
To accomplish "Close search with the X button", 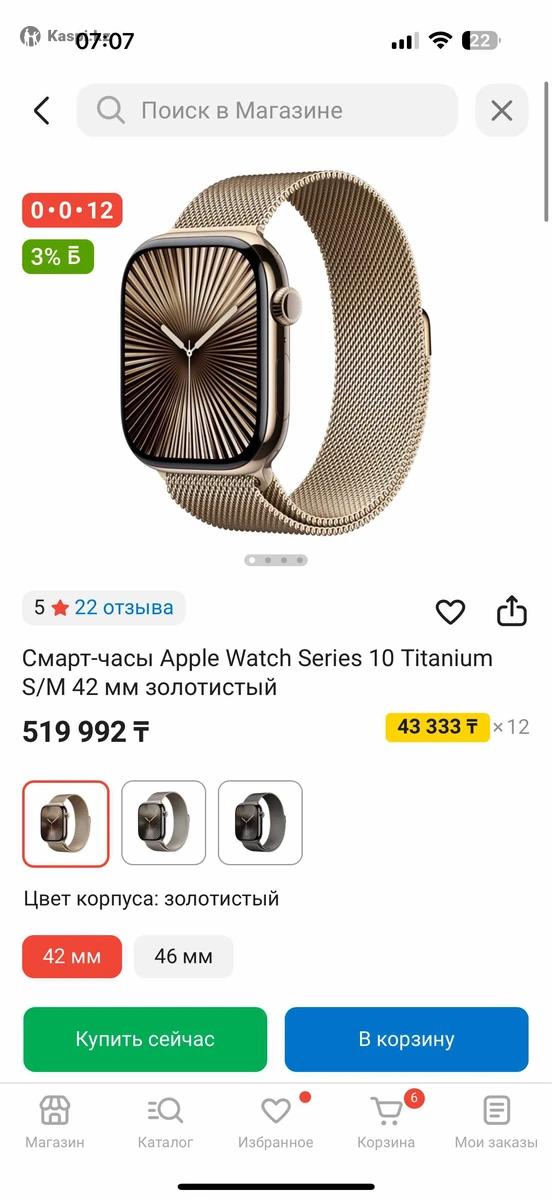I will click(x=502, y=110).
